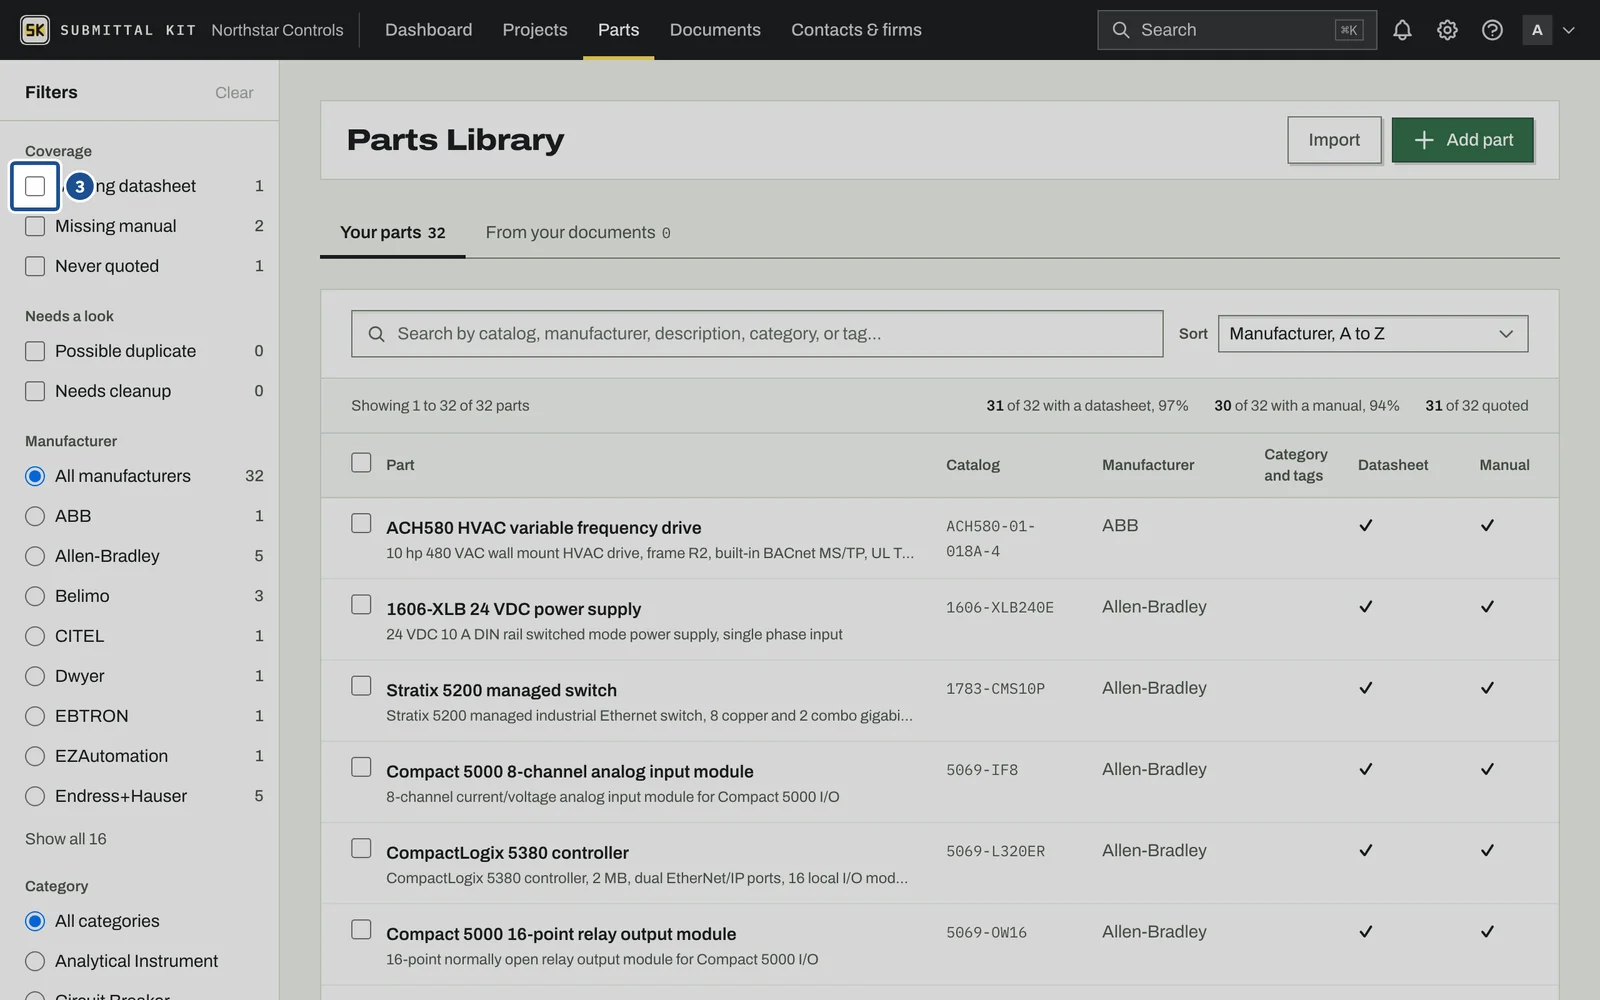The image size is (1600, 1000).
Task: Click catalog number 1606-XLB240E
Action: click(x=1000, y=607)
